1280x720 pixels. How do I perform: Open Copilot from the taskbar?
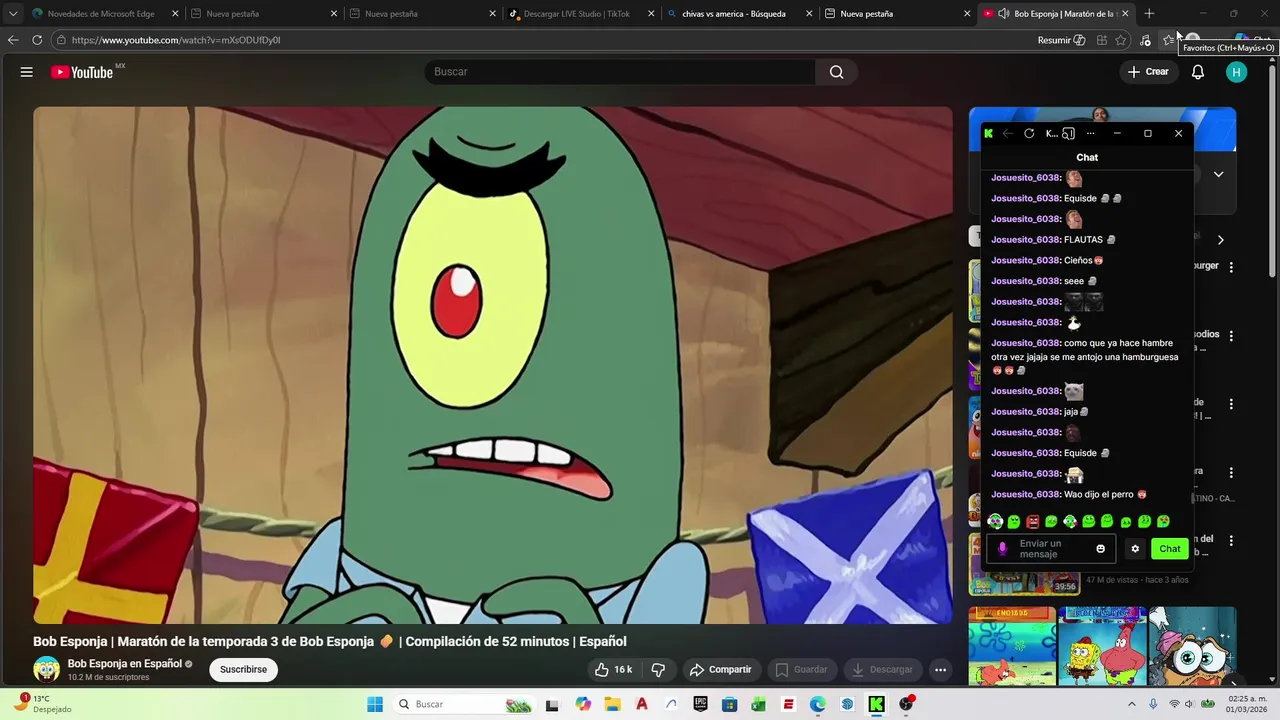click(x=583, y=705)
